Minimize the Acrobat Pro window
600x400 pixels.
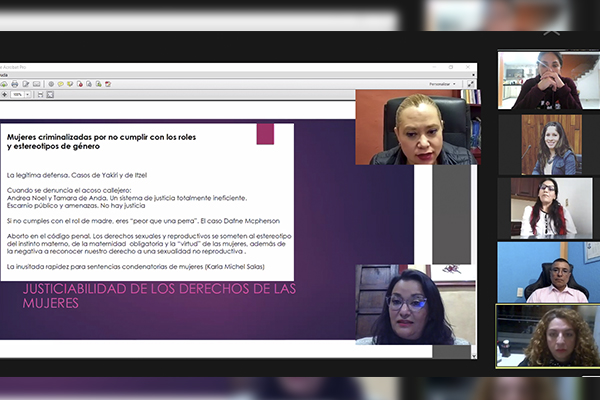(x=434, y=67)
